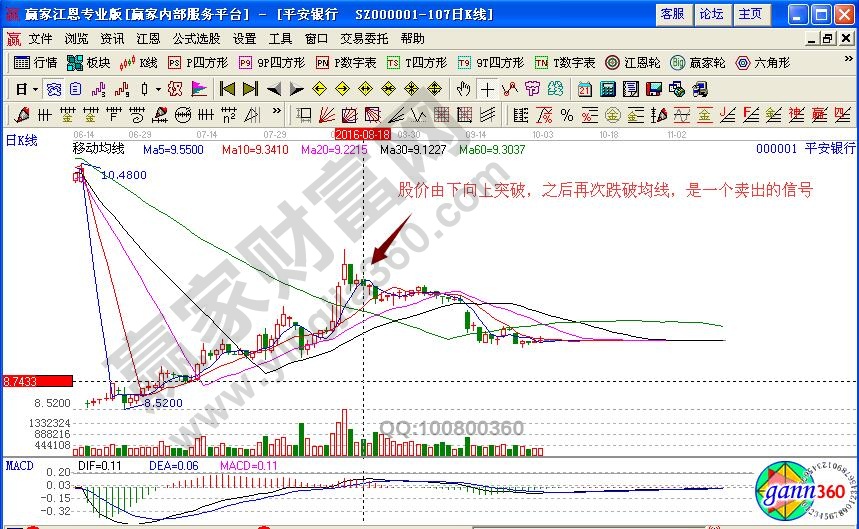
Task: Click the 客服 customer service button
Action: (673, 14)
